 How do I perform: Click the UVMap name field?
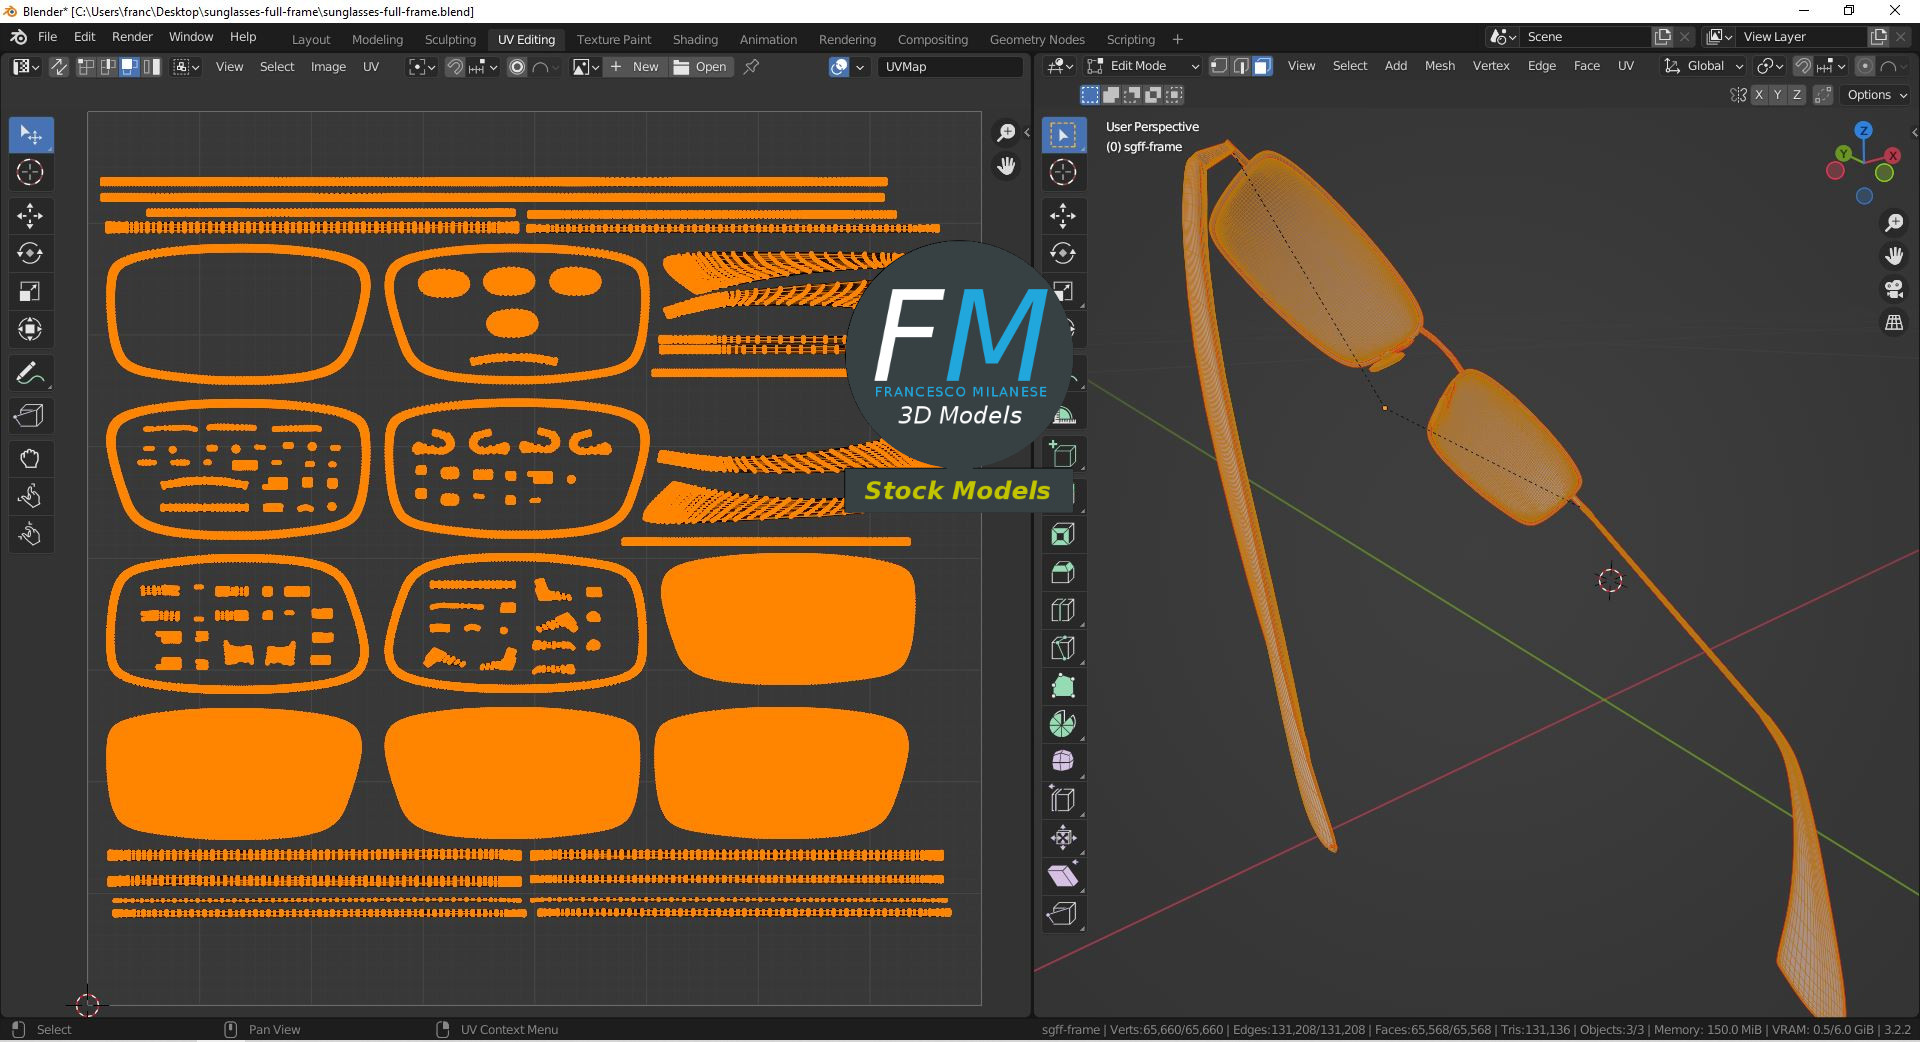(950, 67)
